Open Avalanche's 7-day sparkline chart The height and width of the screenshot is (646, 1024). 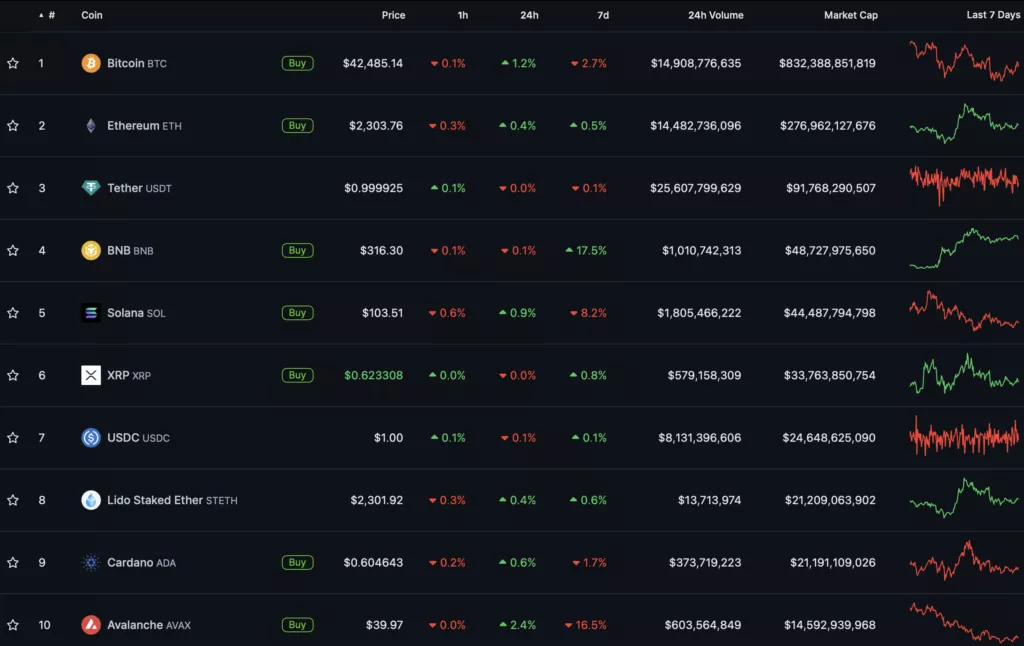click(x=964, y=622)
